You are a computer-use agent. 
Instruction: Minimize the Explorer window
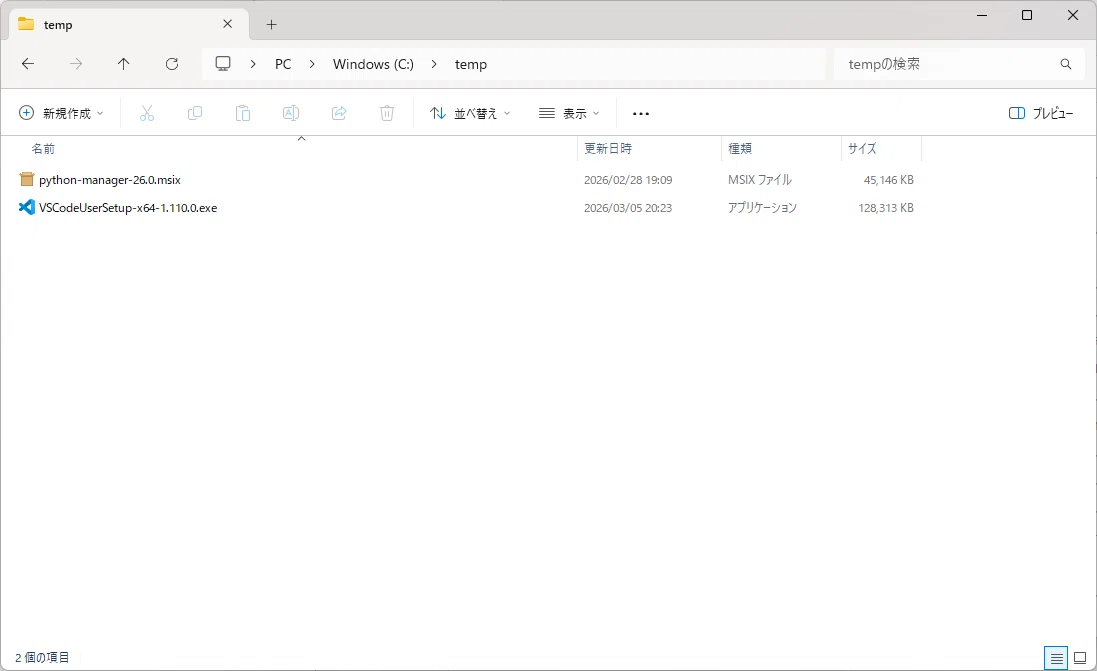pos(982,15)
